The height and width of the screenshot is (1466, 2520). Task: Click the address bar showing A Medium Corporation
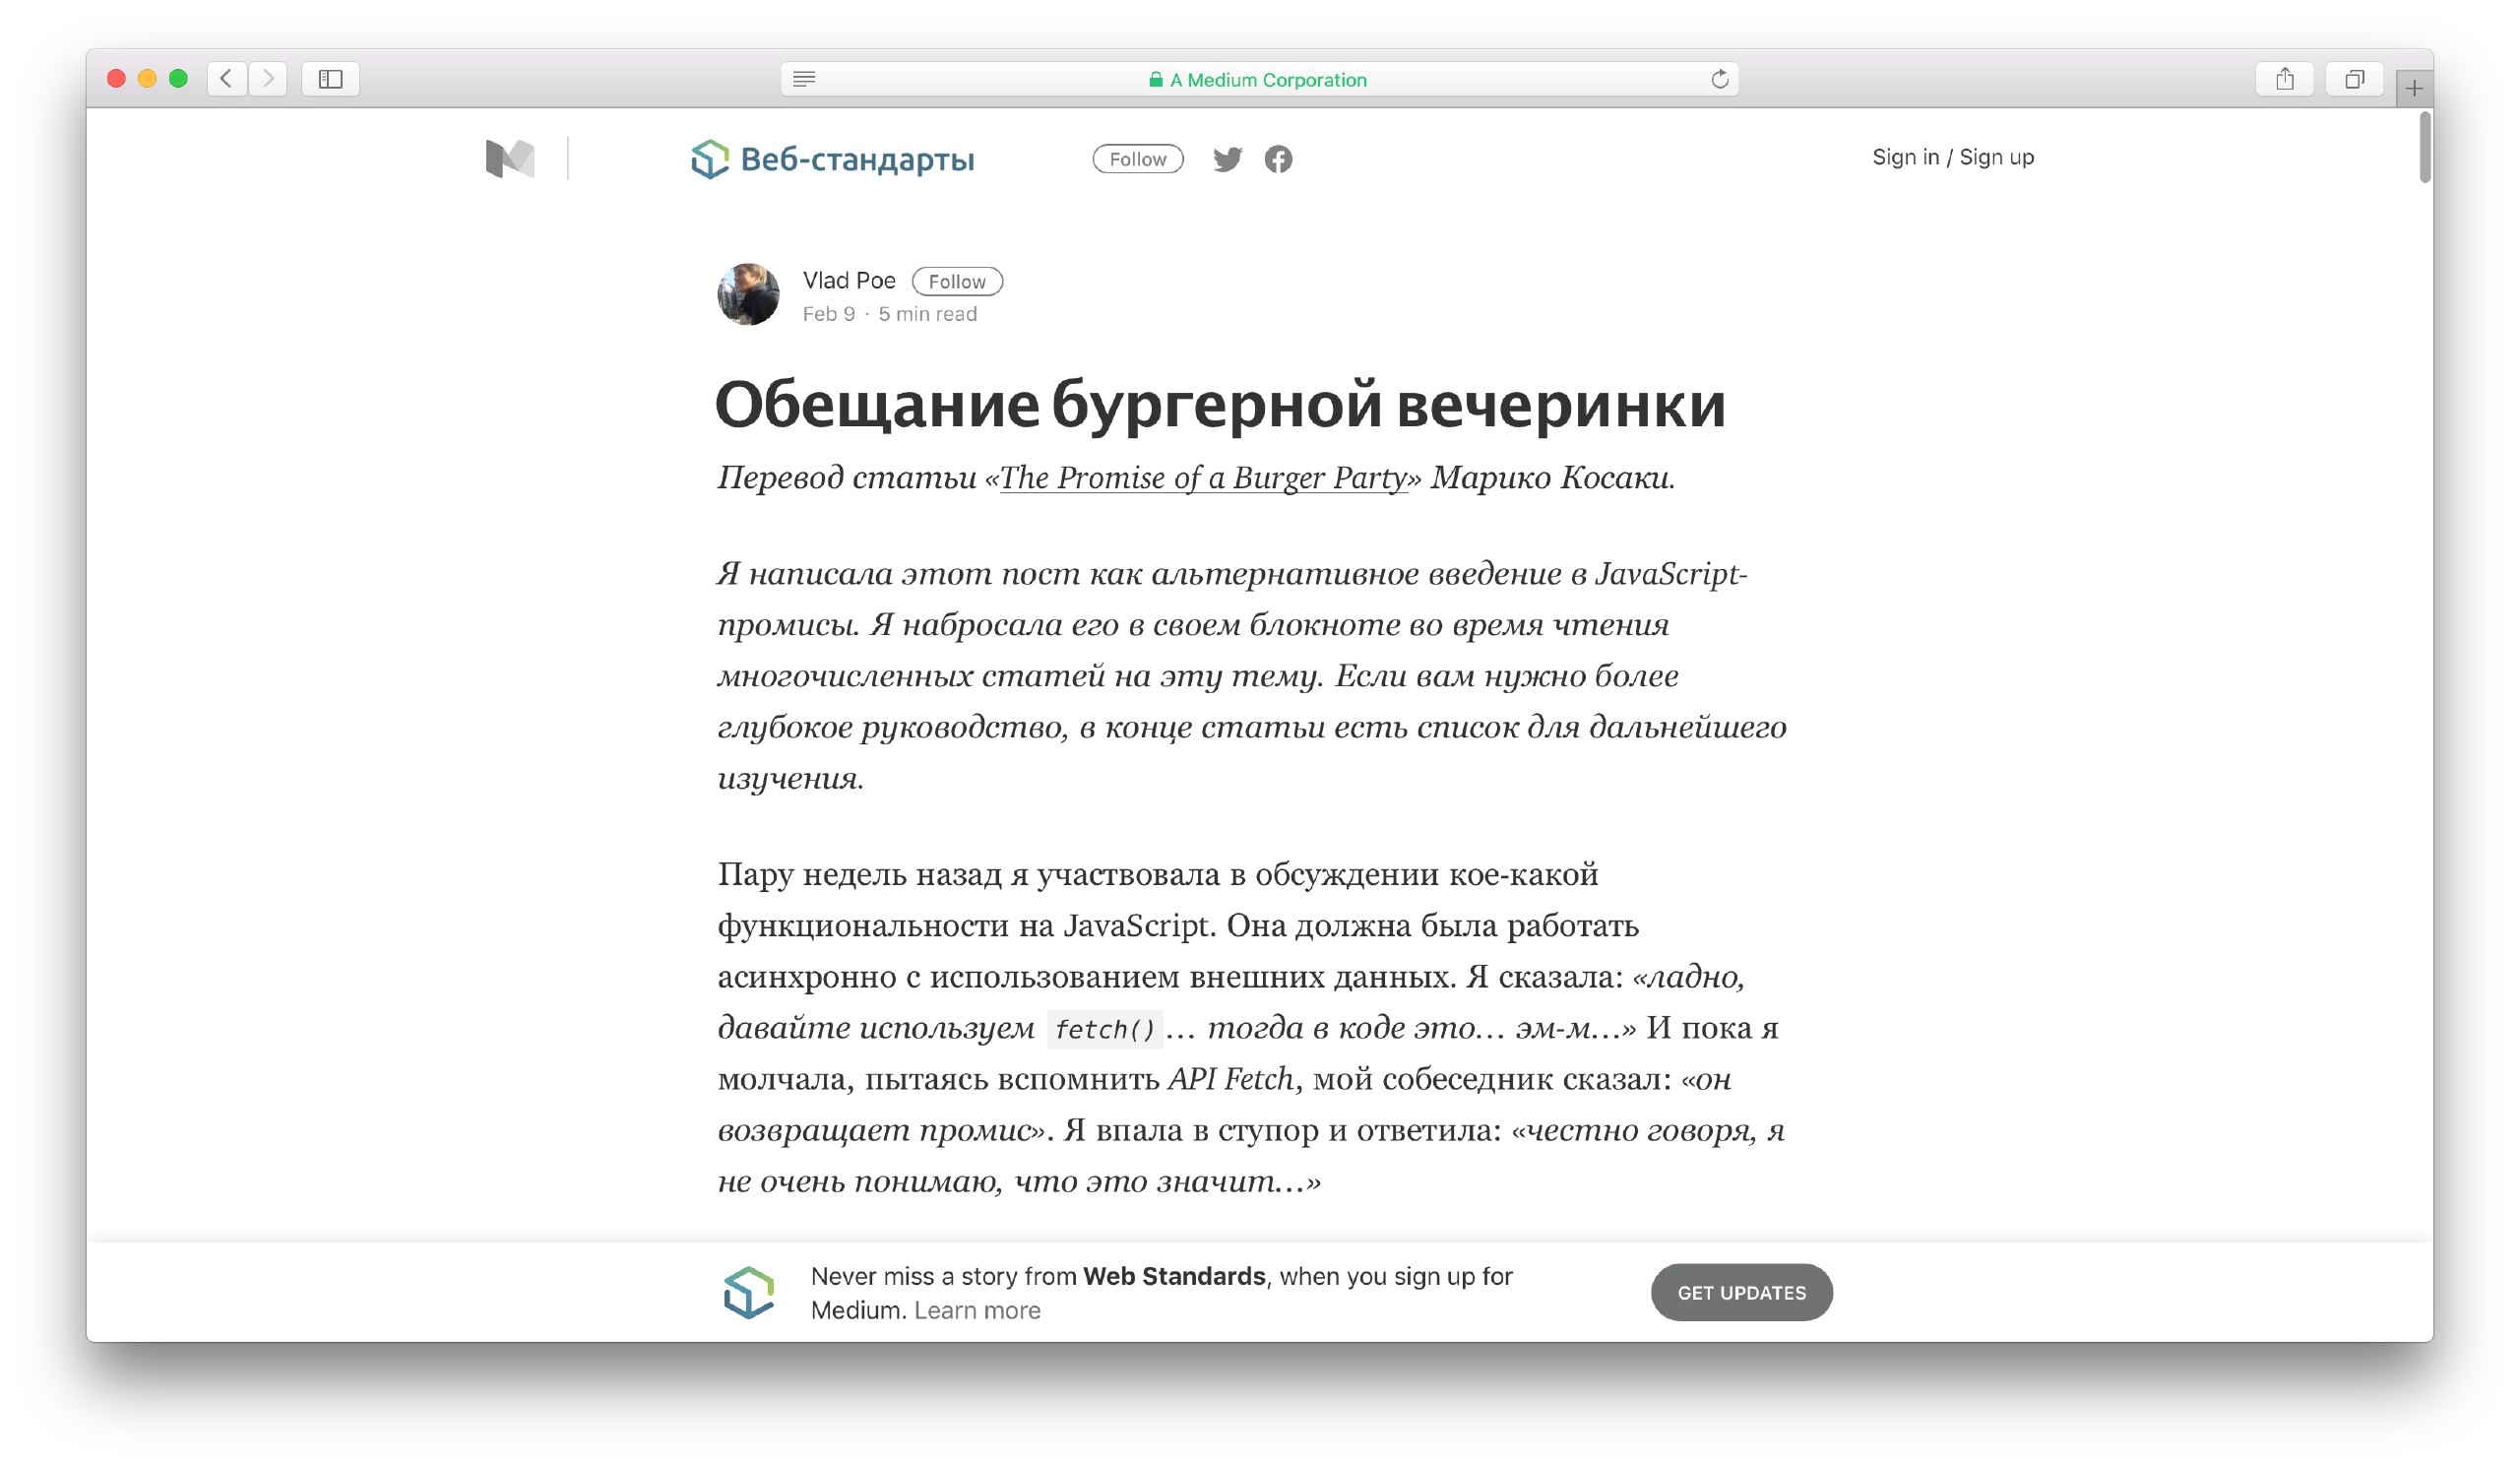pyautogui.click(x=1259, y=79)
